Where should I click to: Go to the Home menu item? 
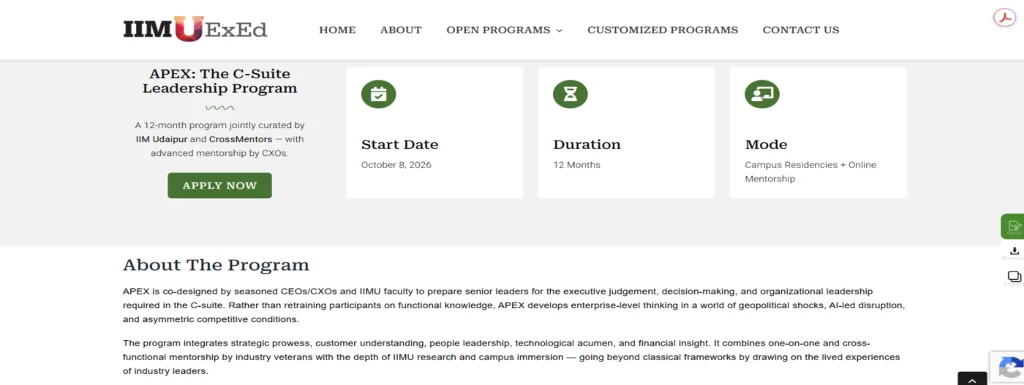coord(337,30)
